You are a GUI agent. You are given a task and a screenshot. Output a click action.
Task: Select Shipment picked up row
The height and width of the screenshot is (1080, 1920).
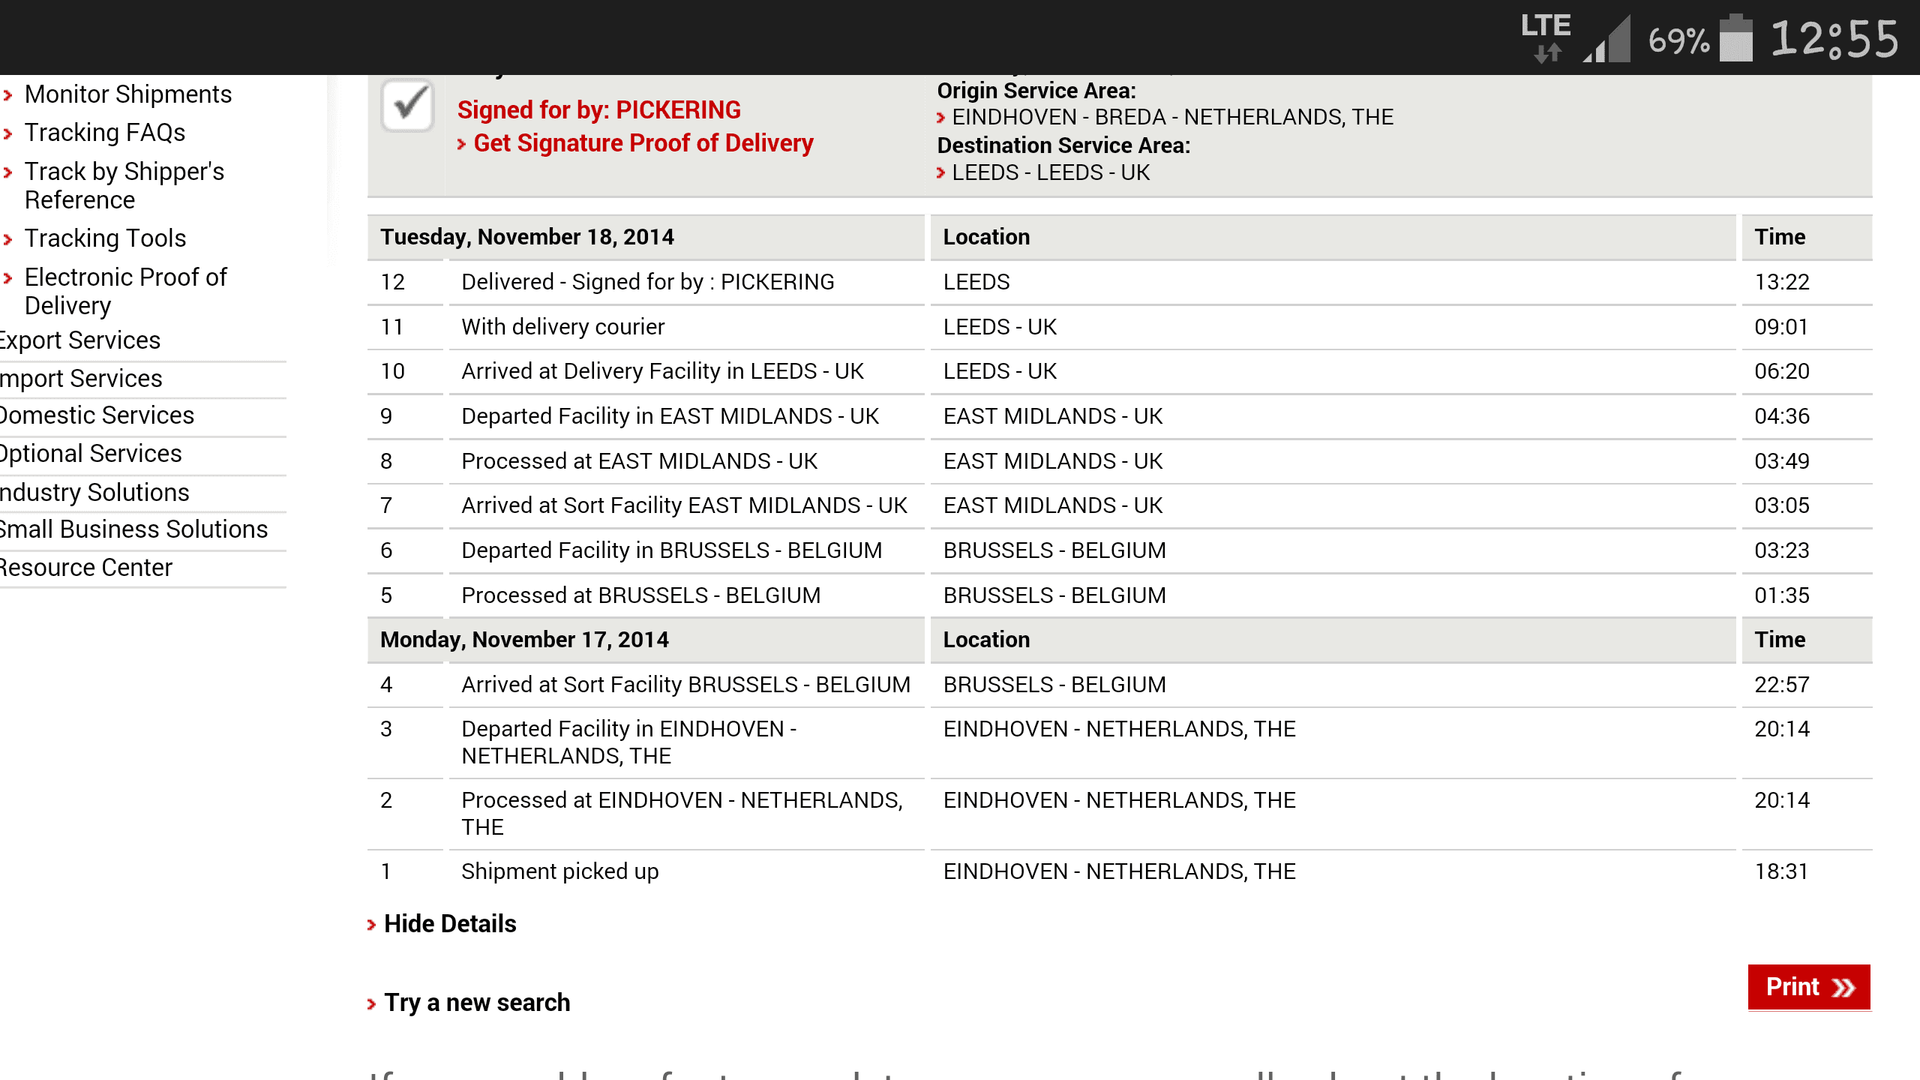[1120, 872]
